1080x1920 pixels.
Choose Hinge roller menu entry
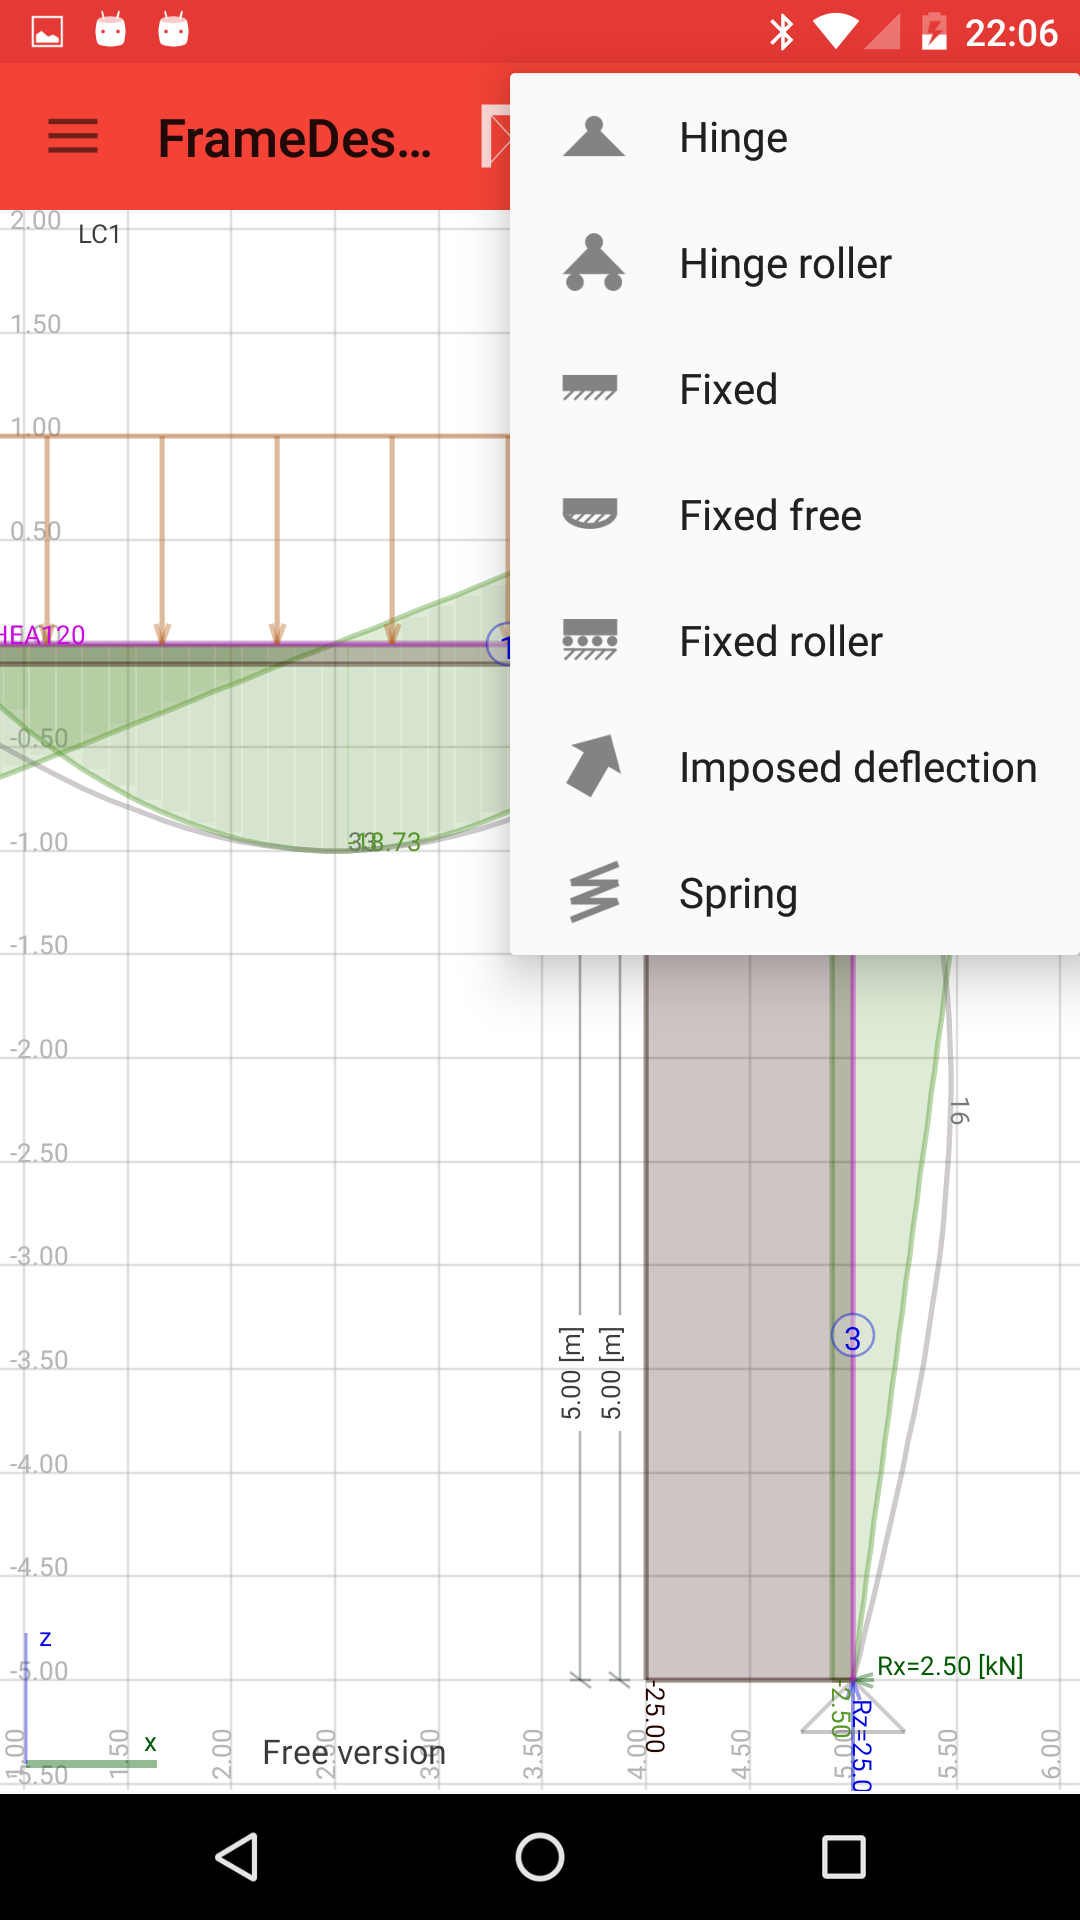(x=785, y=263)
